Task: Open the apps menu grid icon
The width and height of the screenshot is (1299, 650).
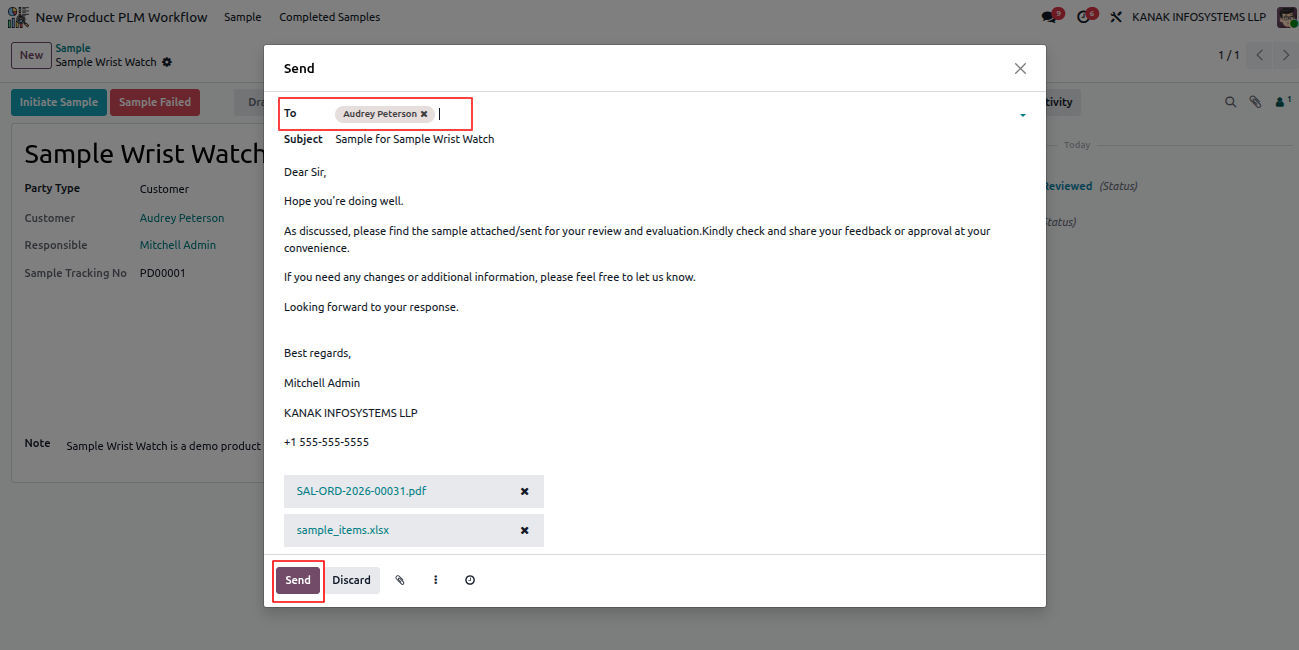Action: (18, 17)
